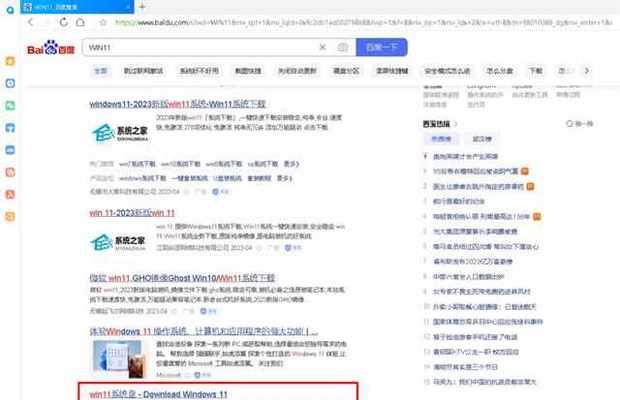The width and height of the screenshot is (620, 400).
Task: Switch to the tab beside 热搜榜
Action: point(482,139)
